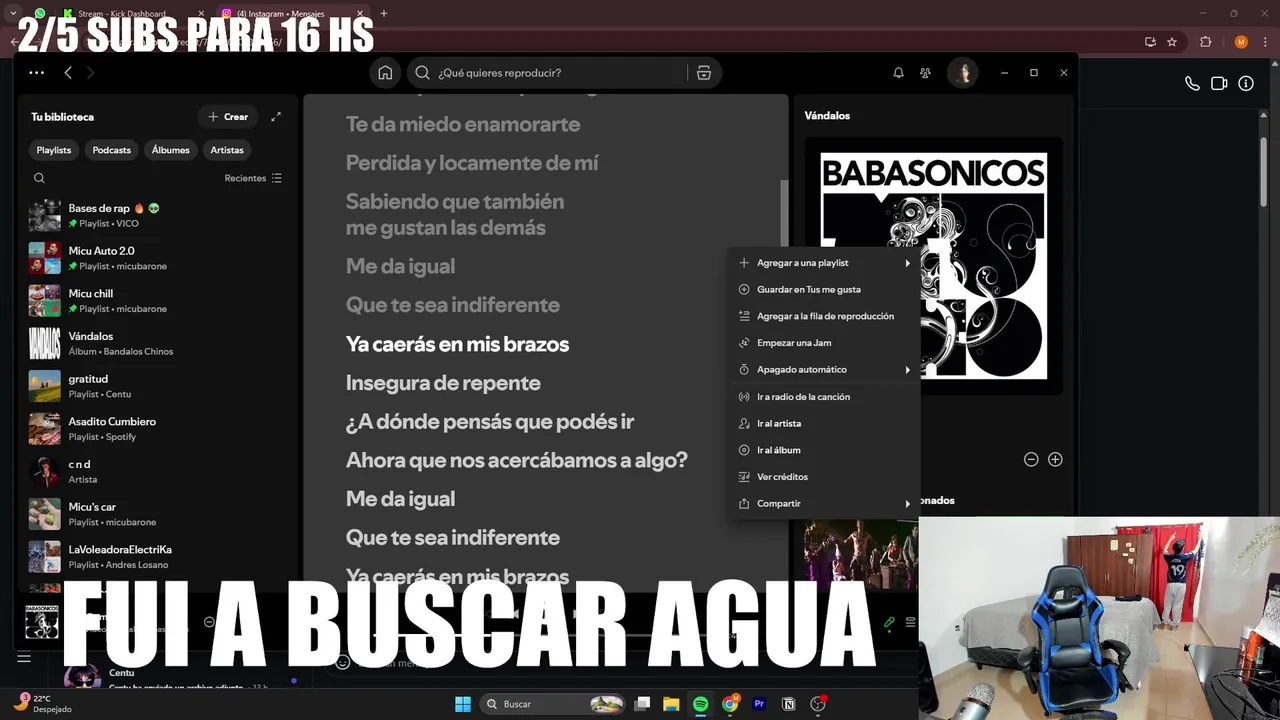Open the Vándalos title in right panel
The height and width of the screenshot is (720, 1280).
tap(827, 116)
